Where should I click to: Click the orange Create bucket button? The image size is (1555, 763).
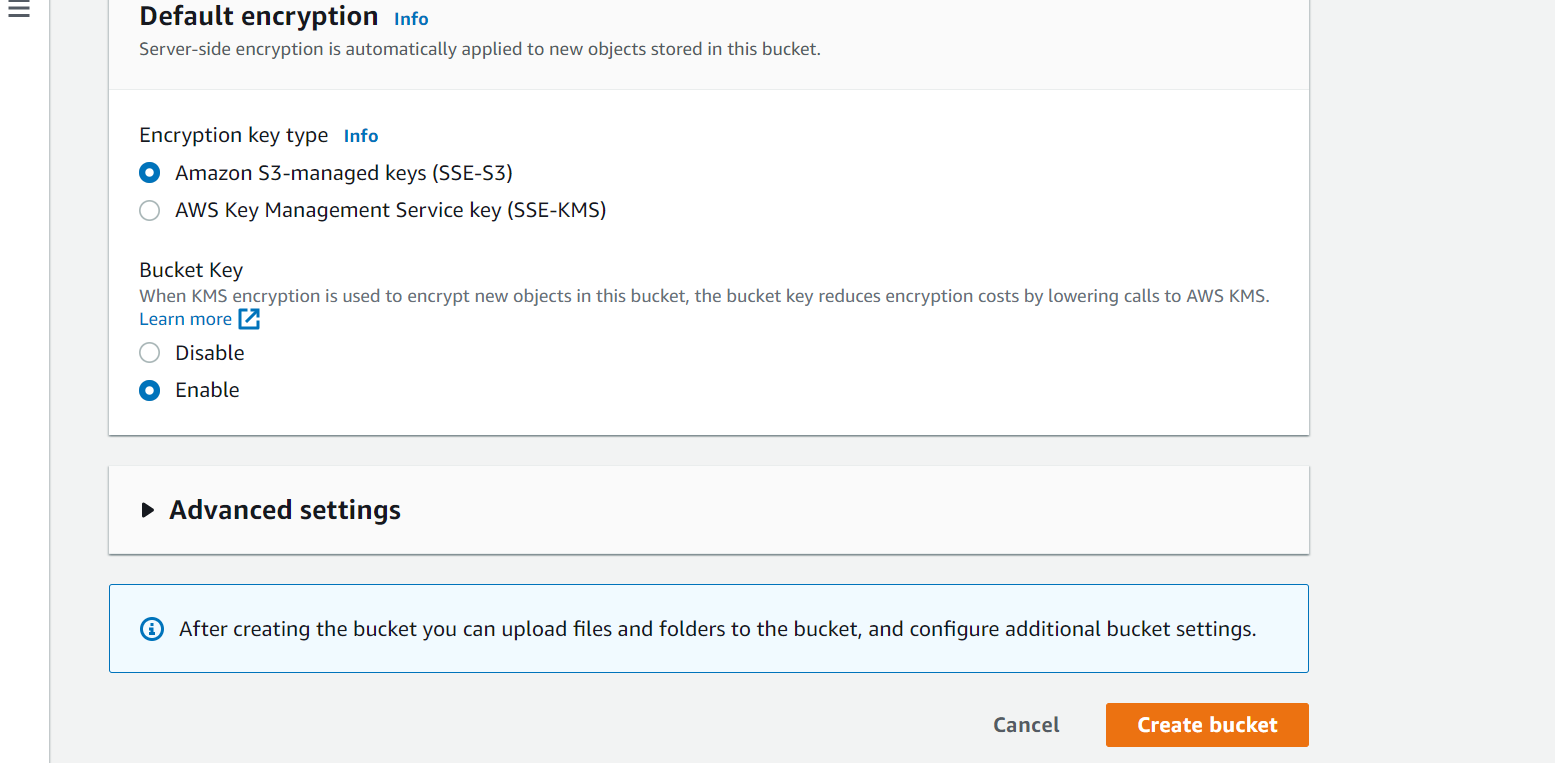click(1207, 725)
